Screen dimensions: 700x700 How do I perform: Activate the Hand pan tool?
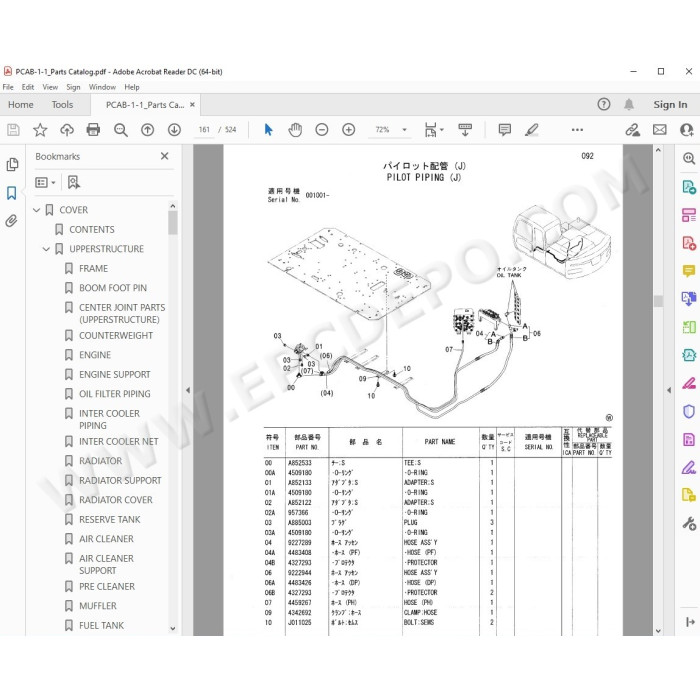pyautogui.click(x=295, y=130)
